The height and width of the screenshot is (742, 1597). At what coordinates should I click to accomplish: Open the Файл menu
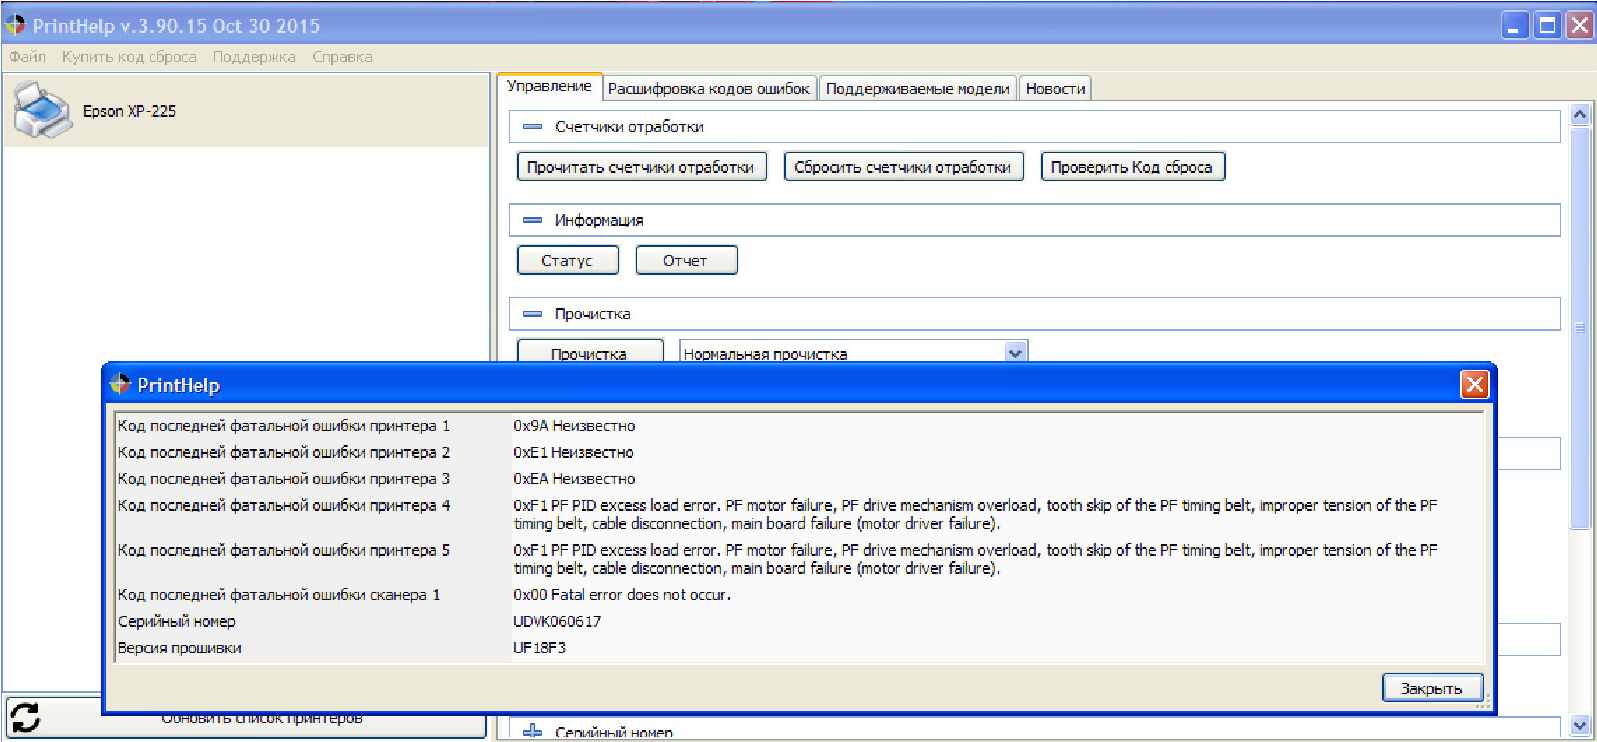[x=28, y=57]
